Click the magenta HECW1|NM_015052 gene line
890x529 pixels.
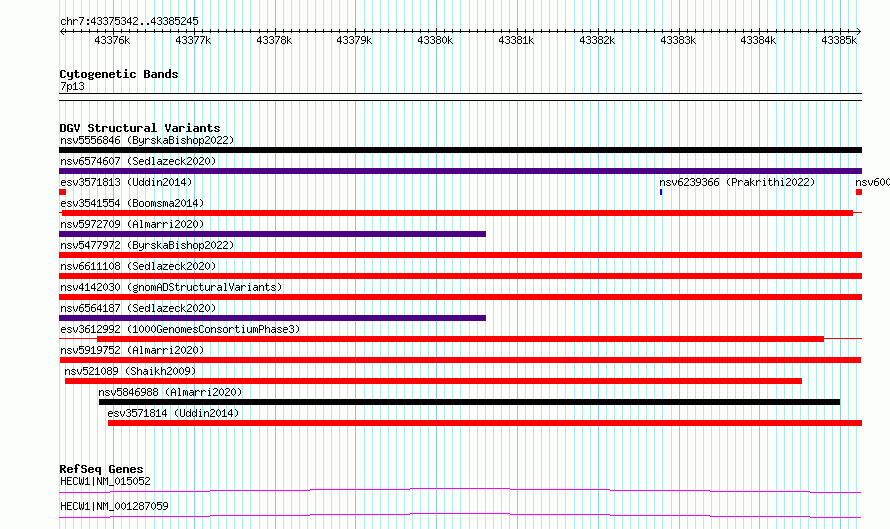click(460, 490)
